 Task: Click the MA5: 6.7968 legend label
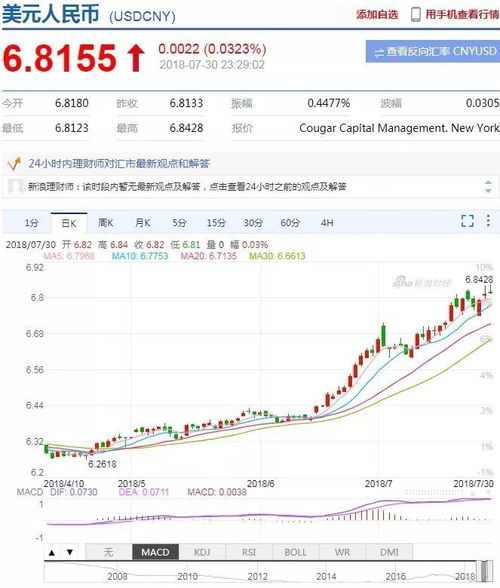[69, 256]
